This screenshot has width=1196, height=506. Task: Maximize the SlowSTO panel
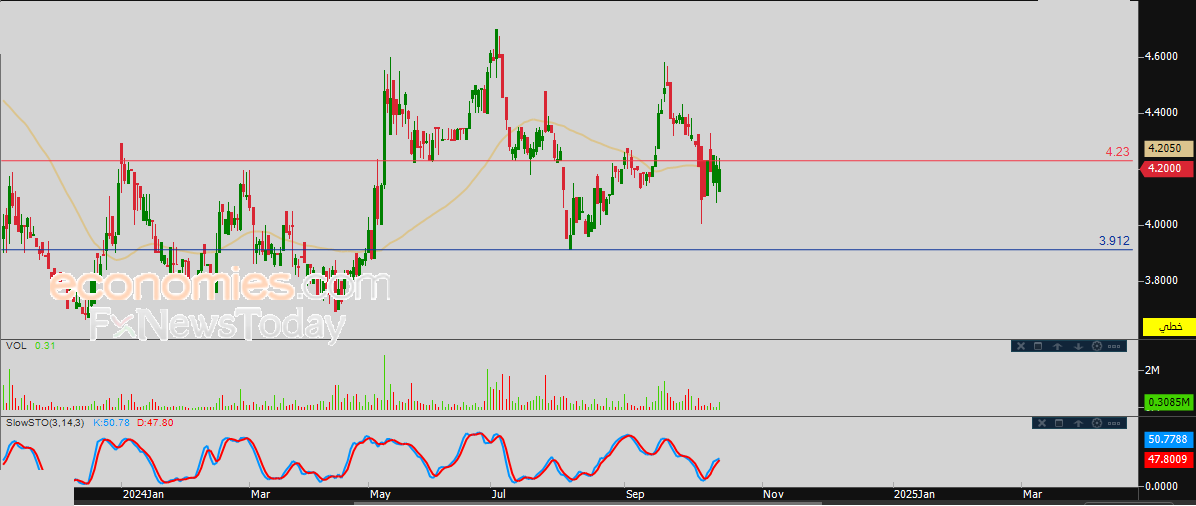click(x=1058, y=423)
